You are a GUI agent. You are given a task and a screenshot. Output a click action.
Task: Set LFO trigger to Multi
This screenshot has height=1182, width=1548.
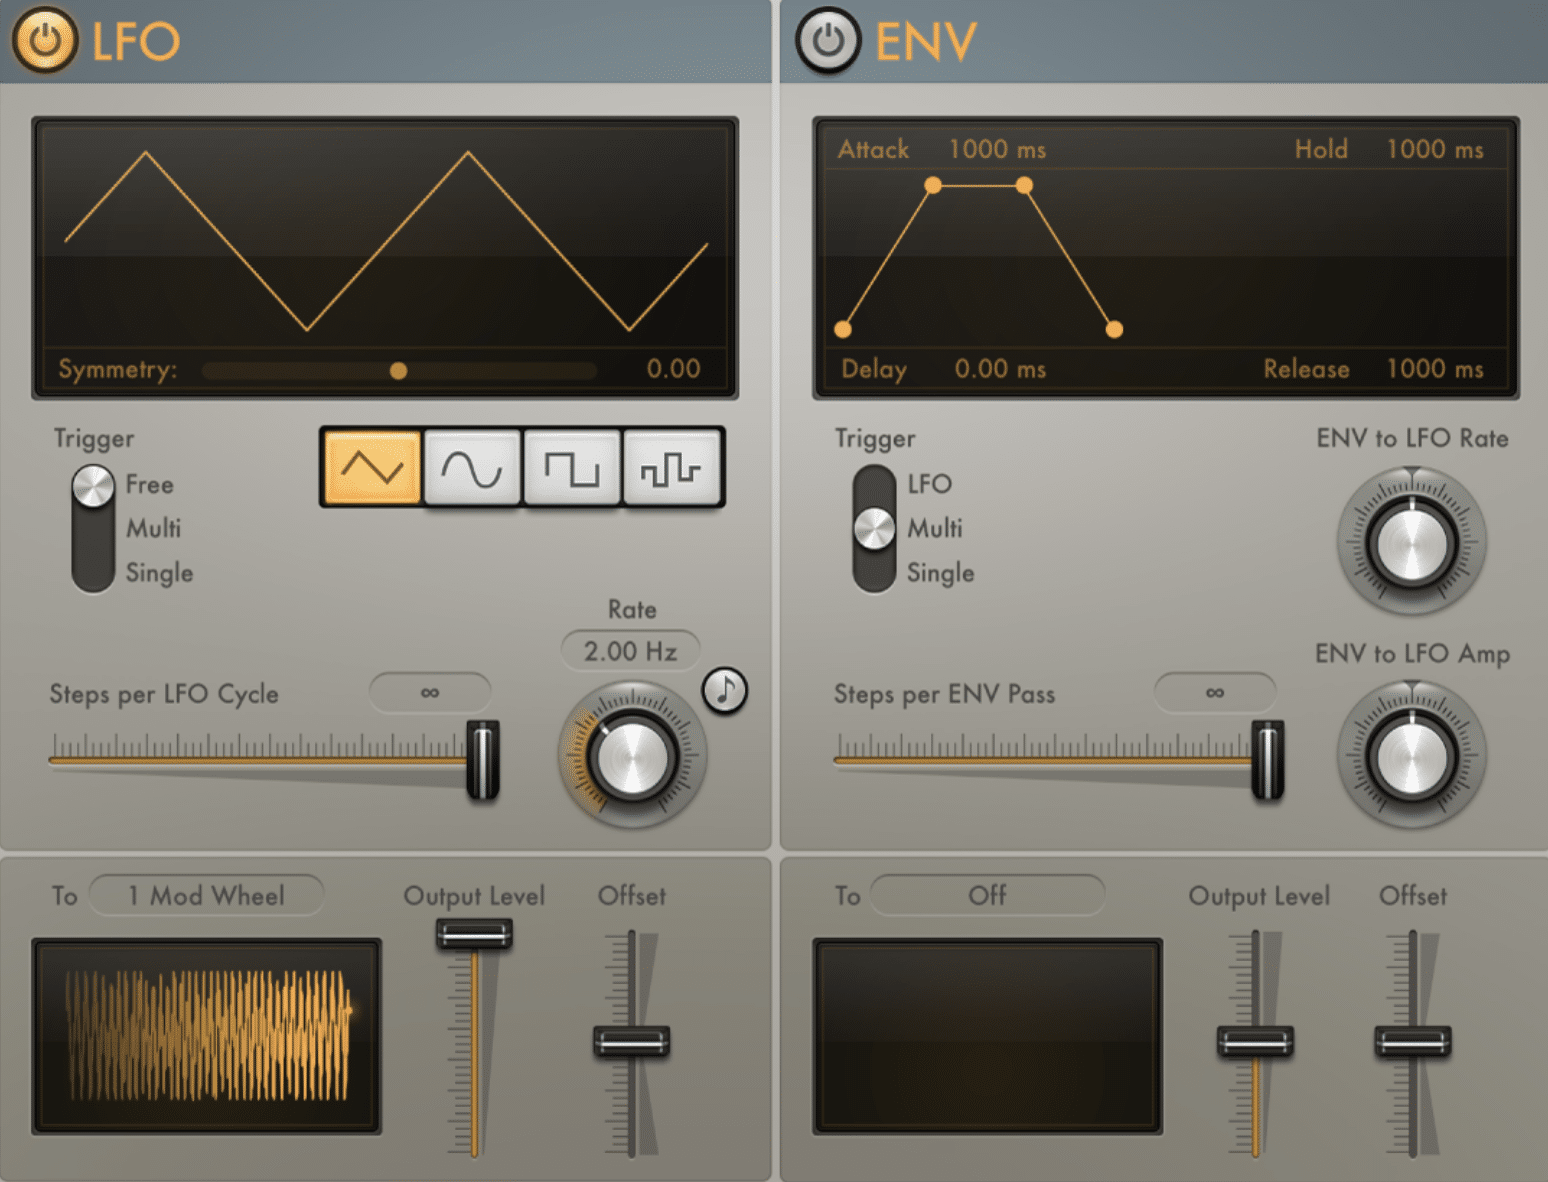click(153, 528)
